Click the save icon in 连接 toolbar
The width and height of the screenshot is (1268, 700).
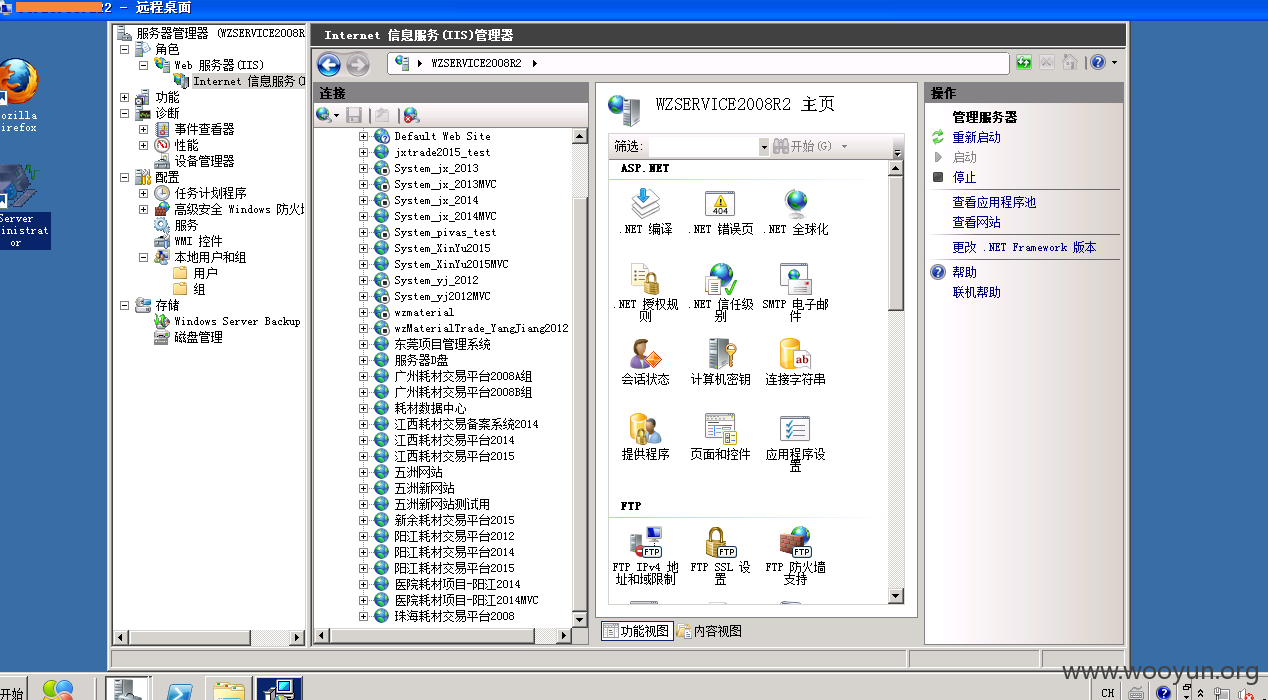pos(354,115)
